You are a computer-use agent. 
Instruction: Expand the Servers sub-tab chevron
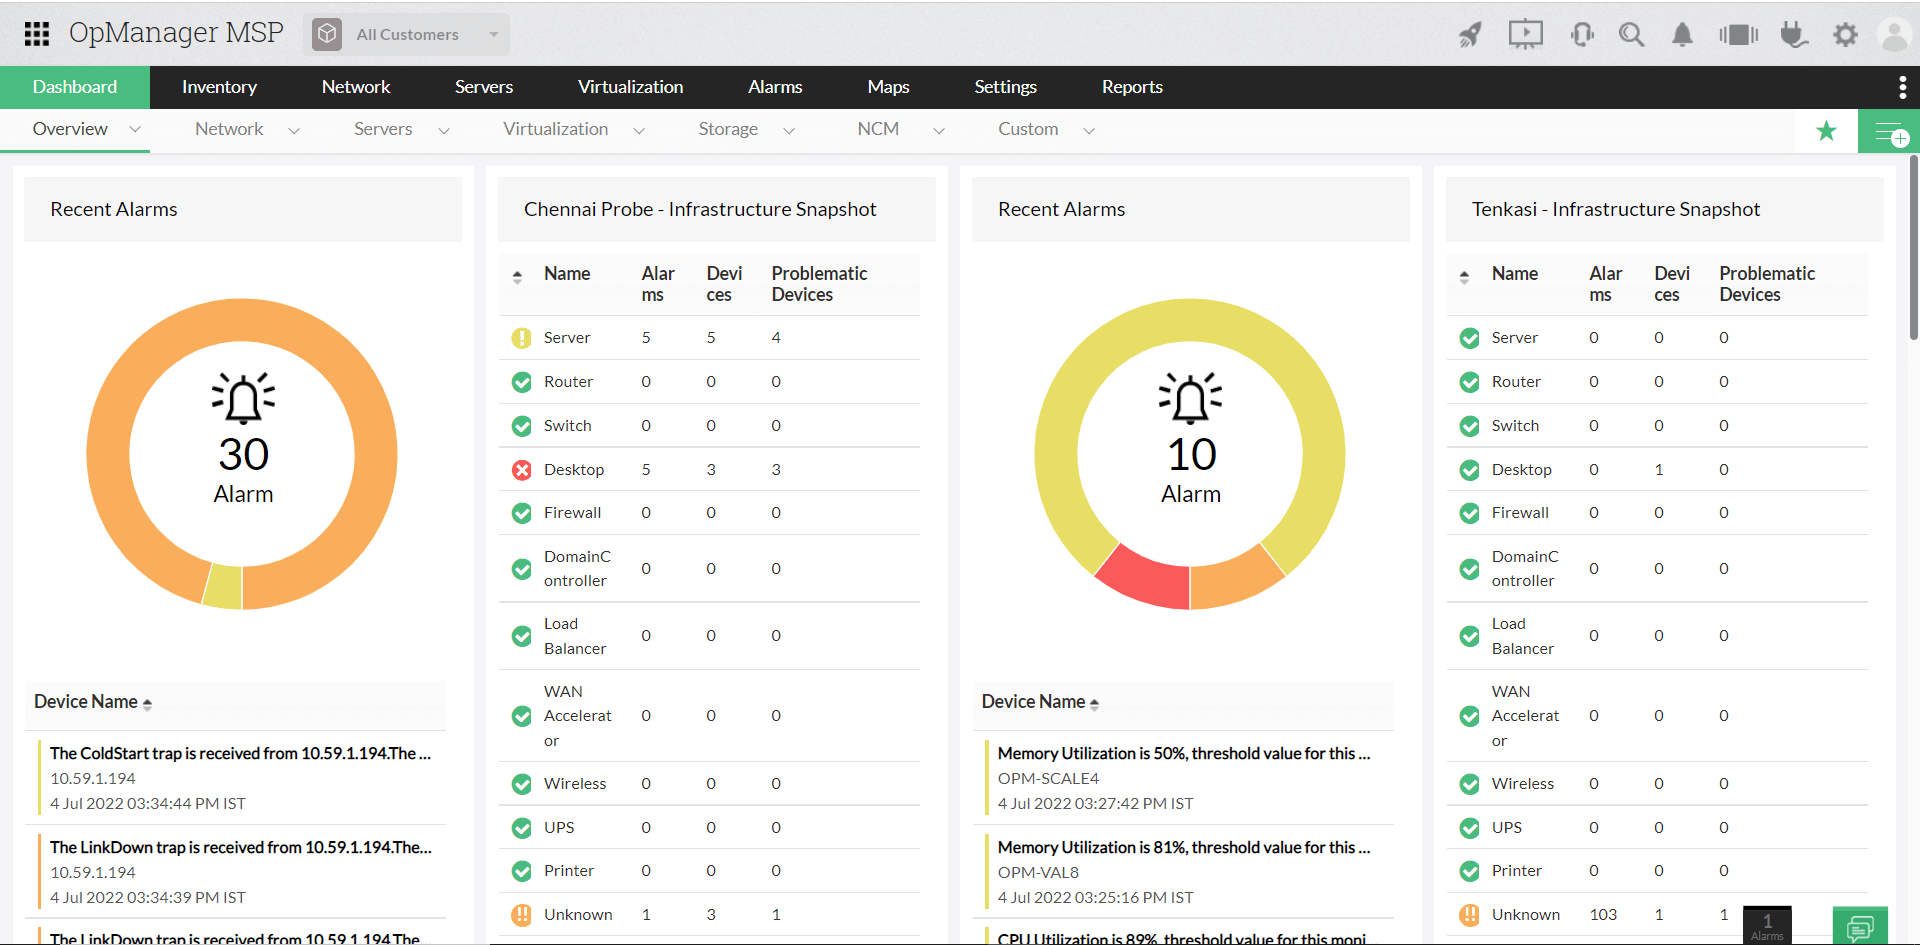point(444,131)
